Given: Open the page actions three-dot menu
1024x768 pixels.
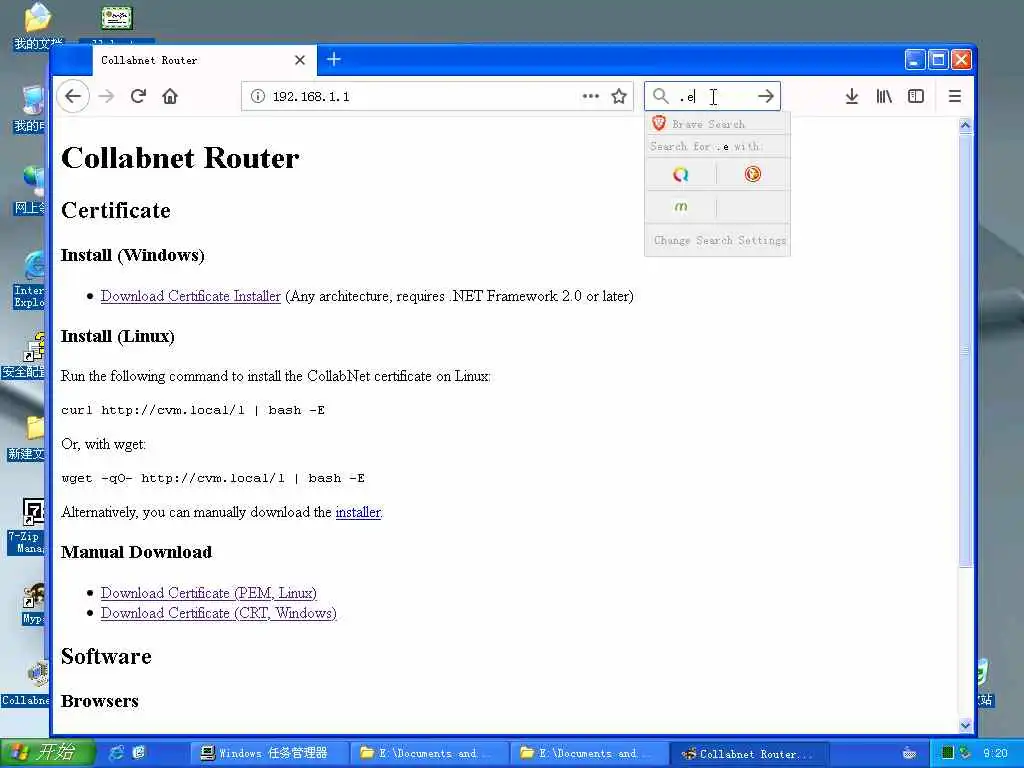Looking at the screenshot, I should 590,96.
